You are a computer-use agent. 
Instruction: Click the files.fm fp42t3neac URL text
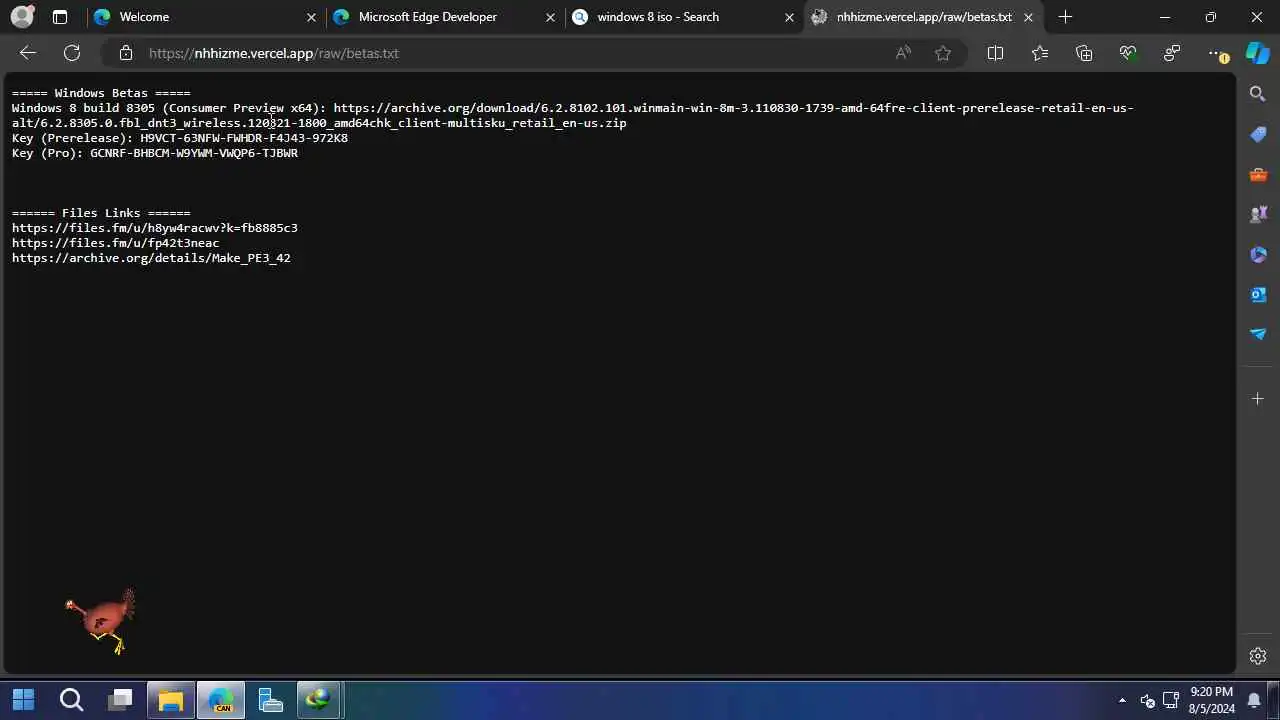[115, 243]
